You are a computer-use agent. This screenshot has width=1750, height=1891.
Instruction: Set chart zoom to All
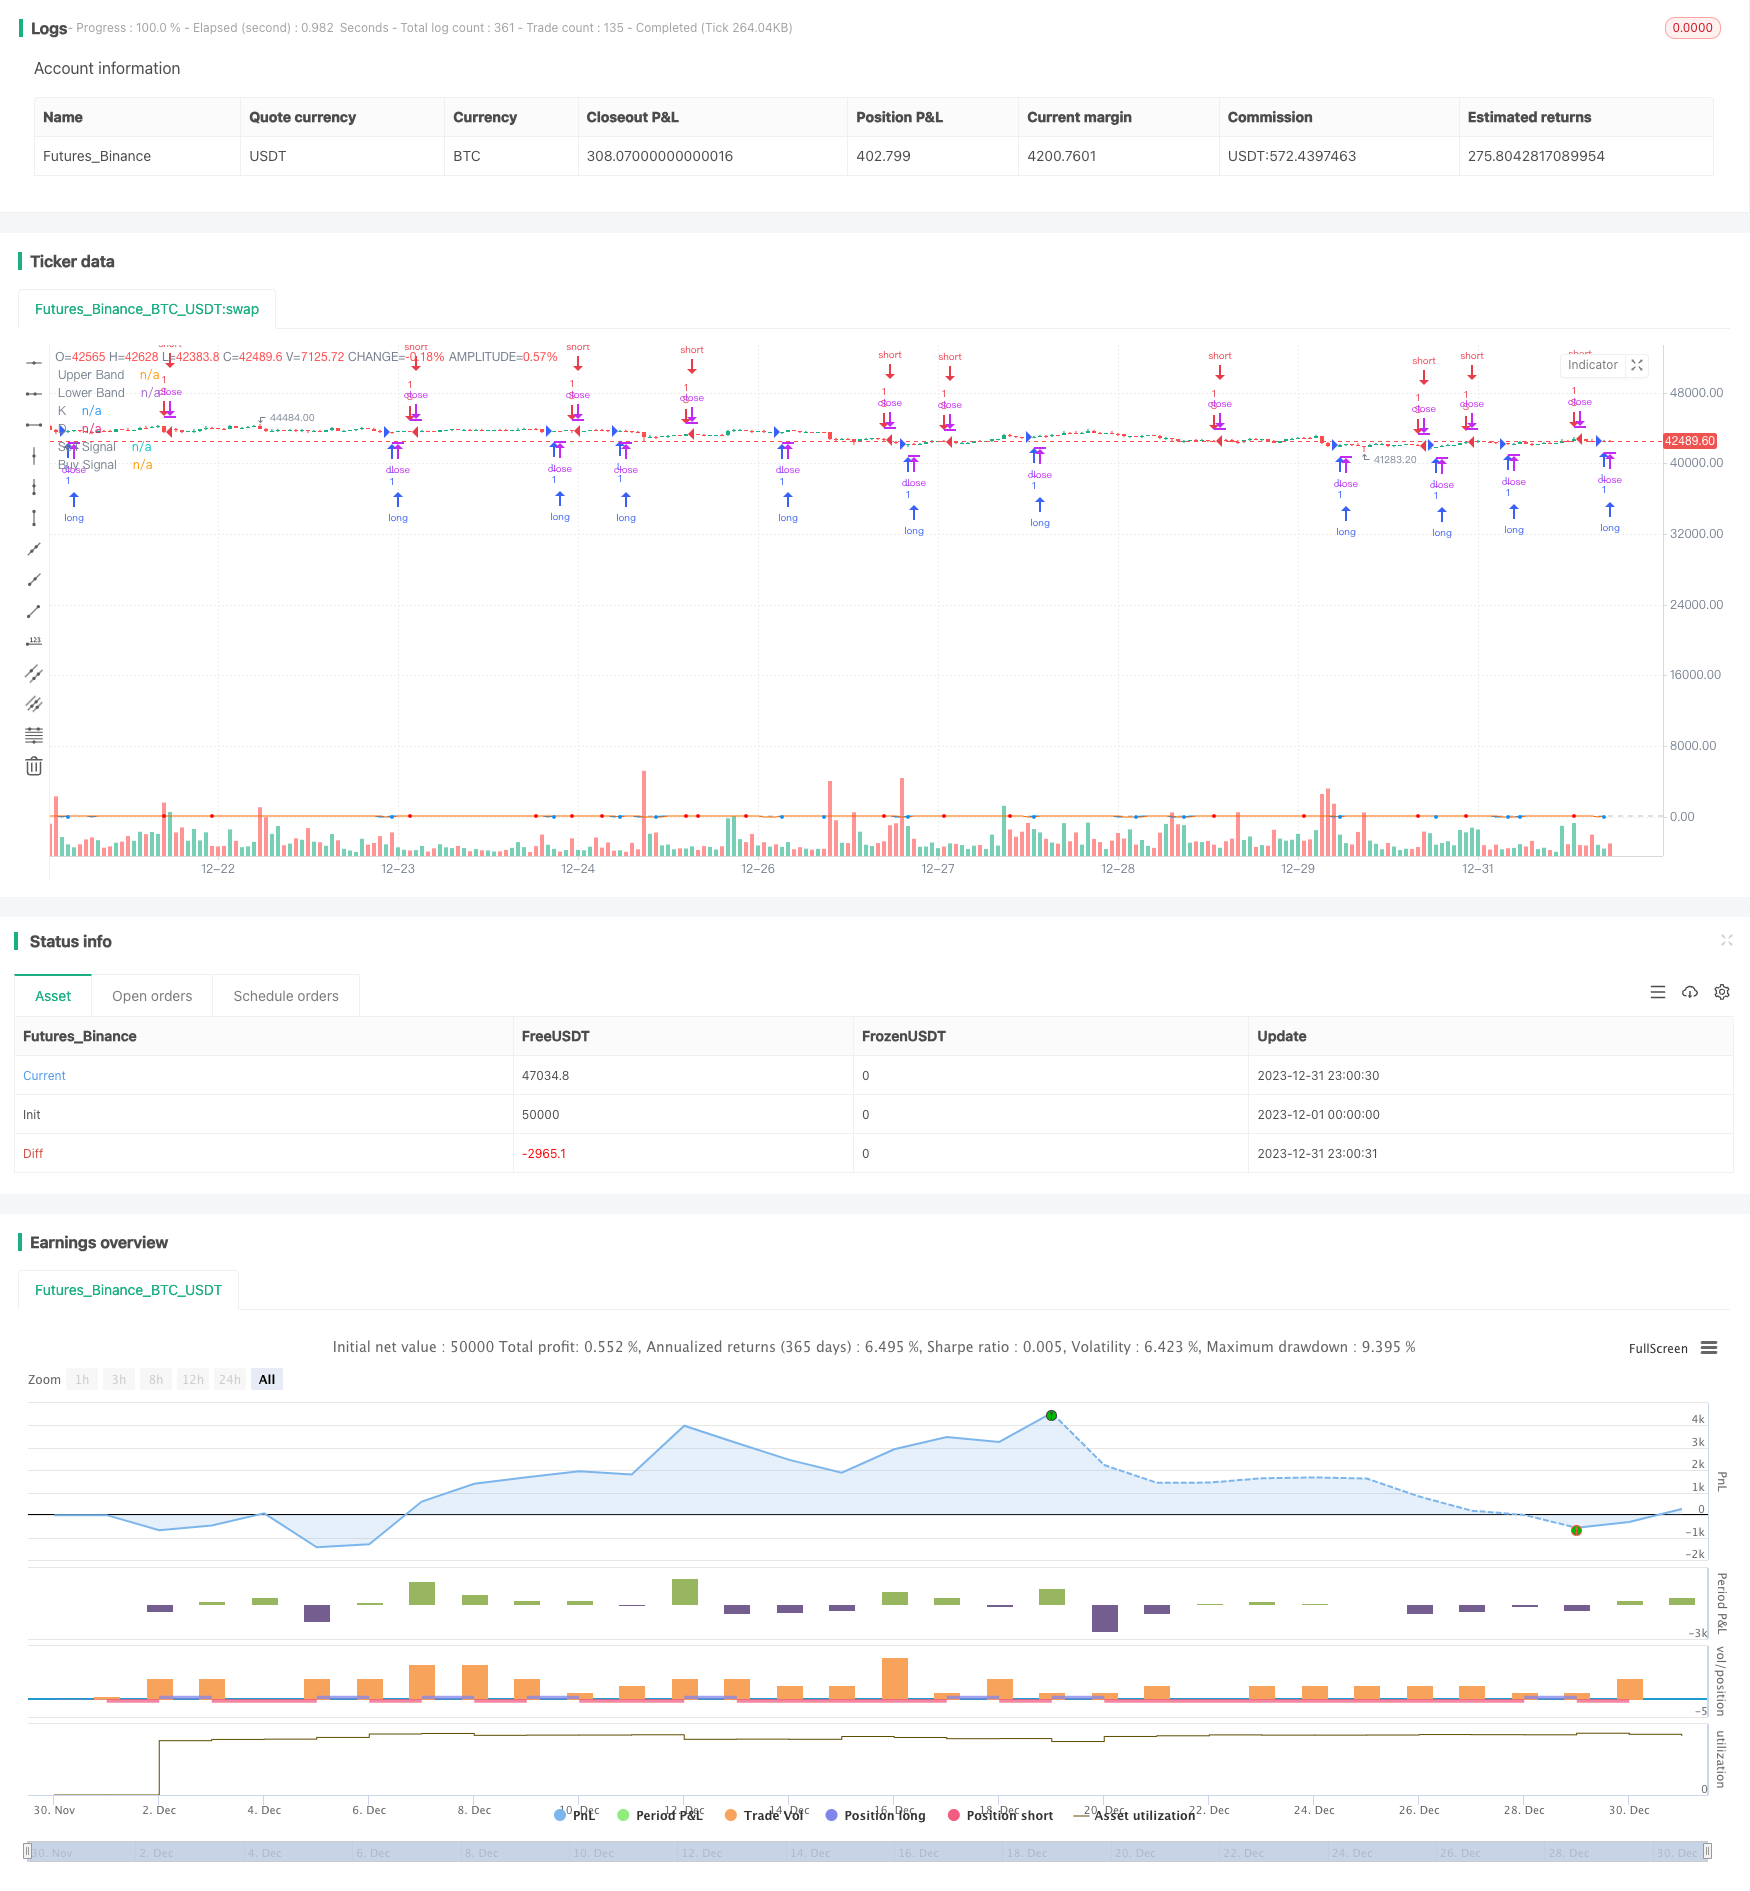pyautogui.click(x=267, y=1379)
